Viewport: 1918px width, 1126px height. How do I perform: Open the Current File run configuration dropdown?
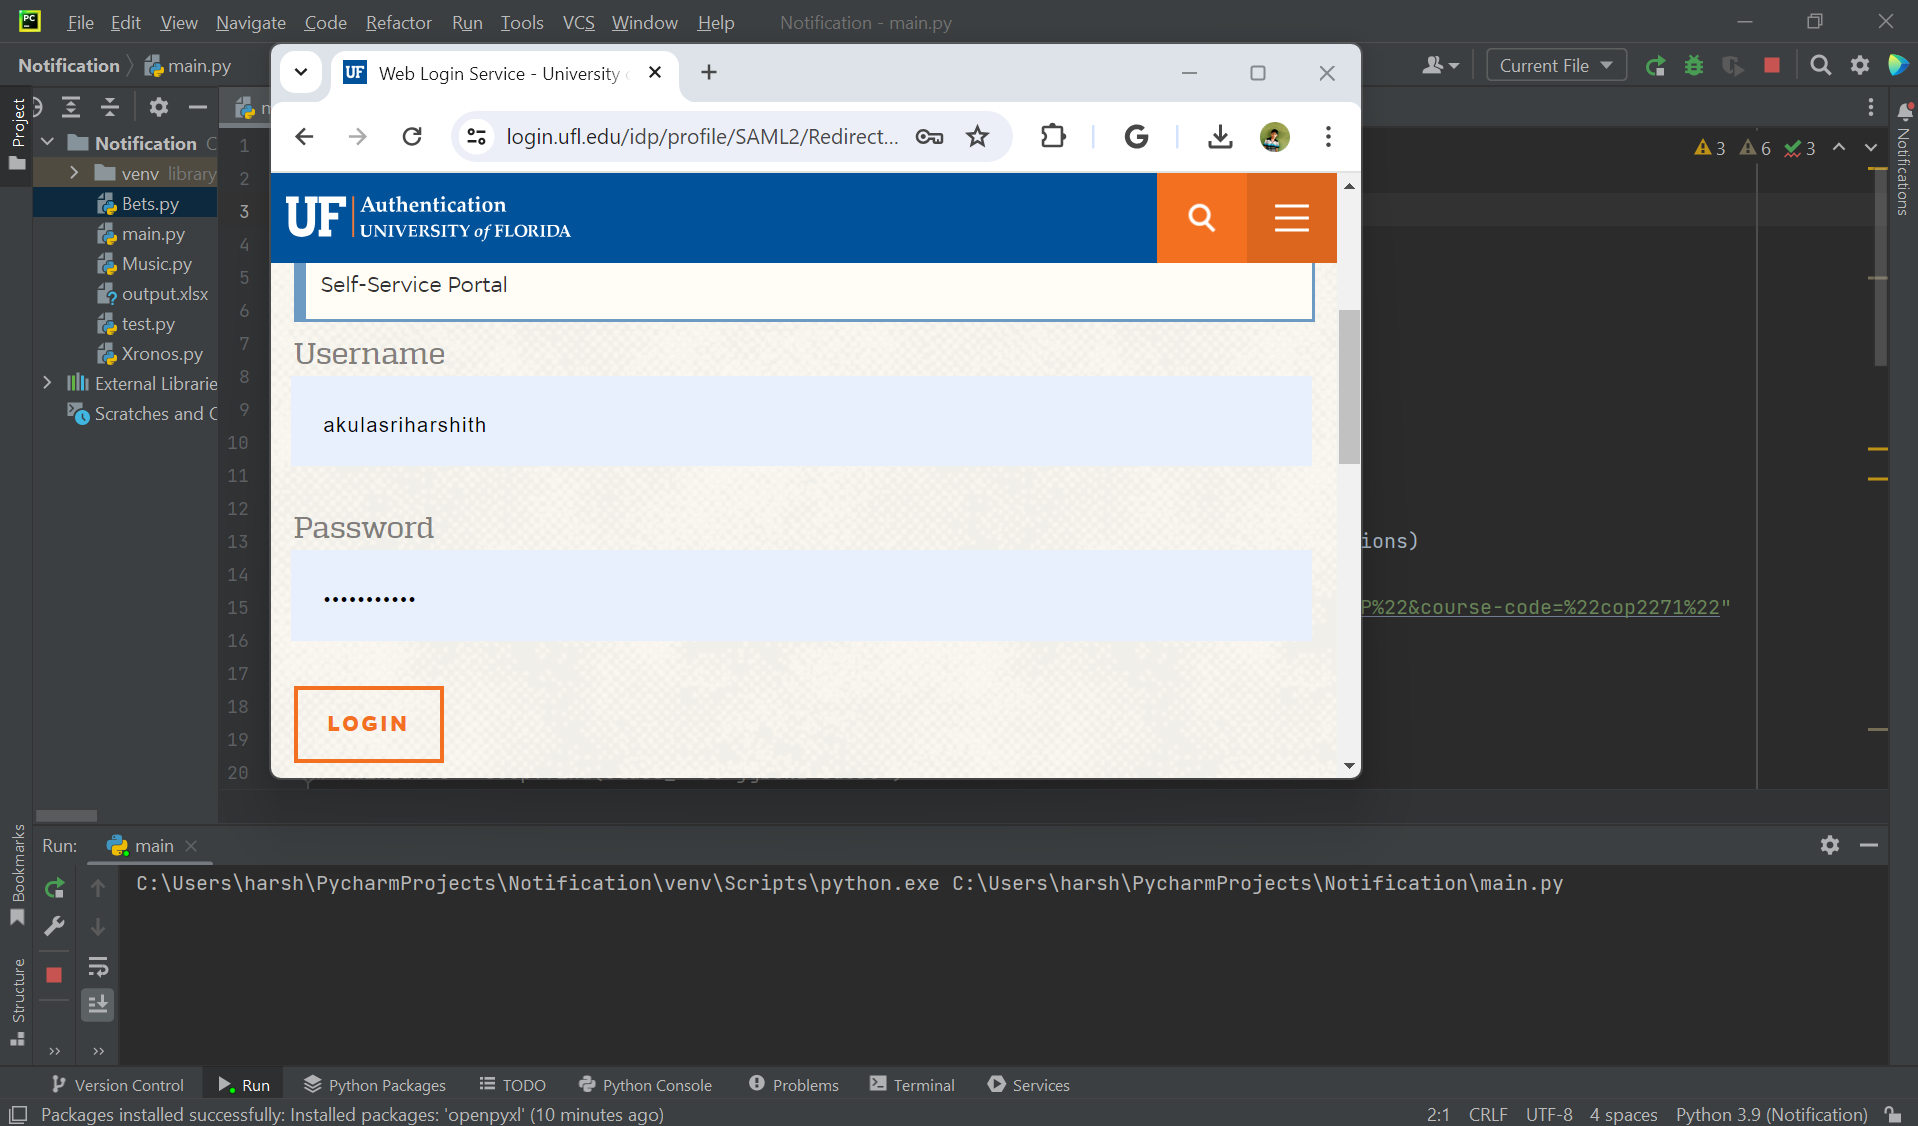(x=1556, y=66)
